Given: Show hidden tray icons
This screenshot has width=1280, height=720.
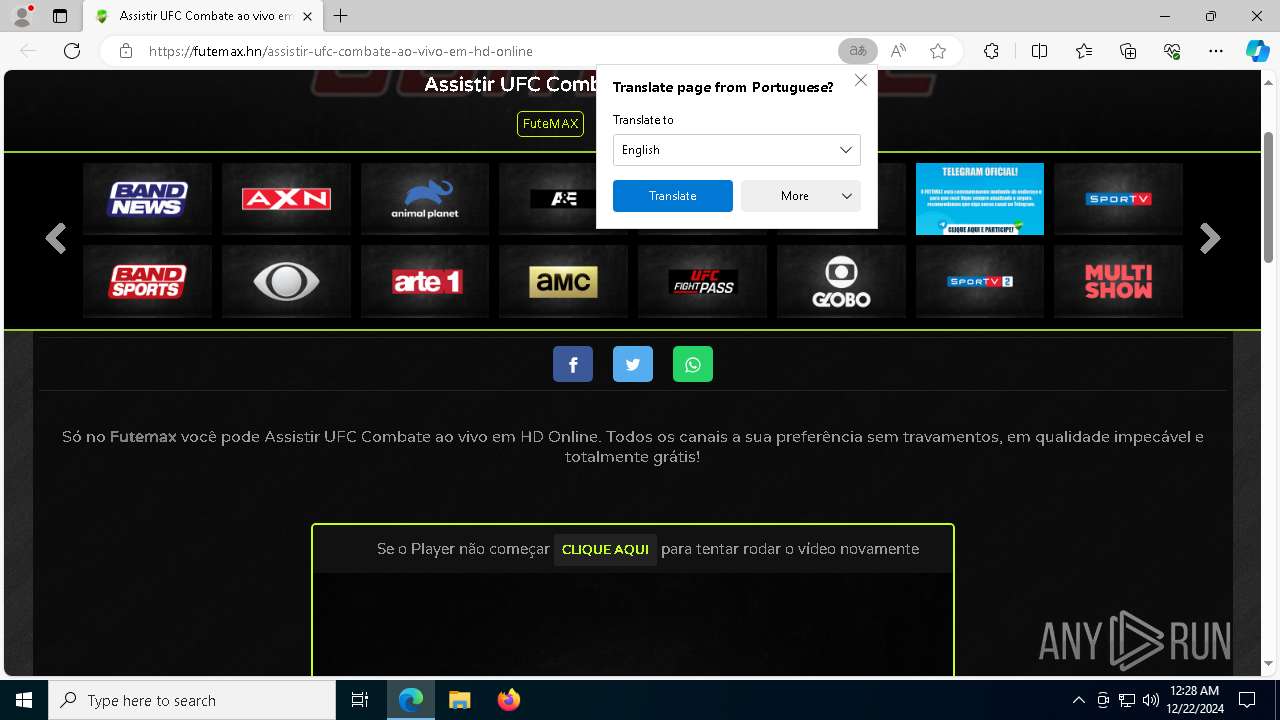Looking at the screenshot, I should coord(1078,700).
